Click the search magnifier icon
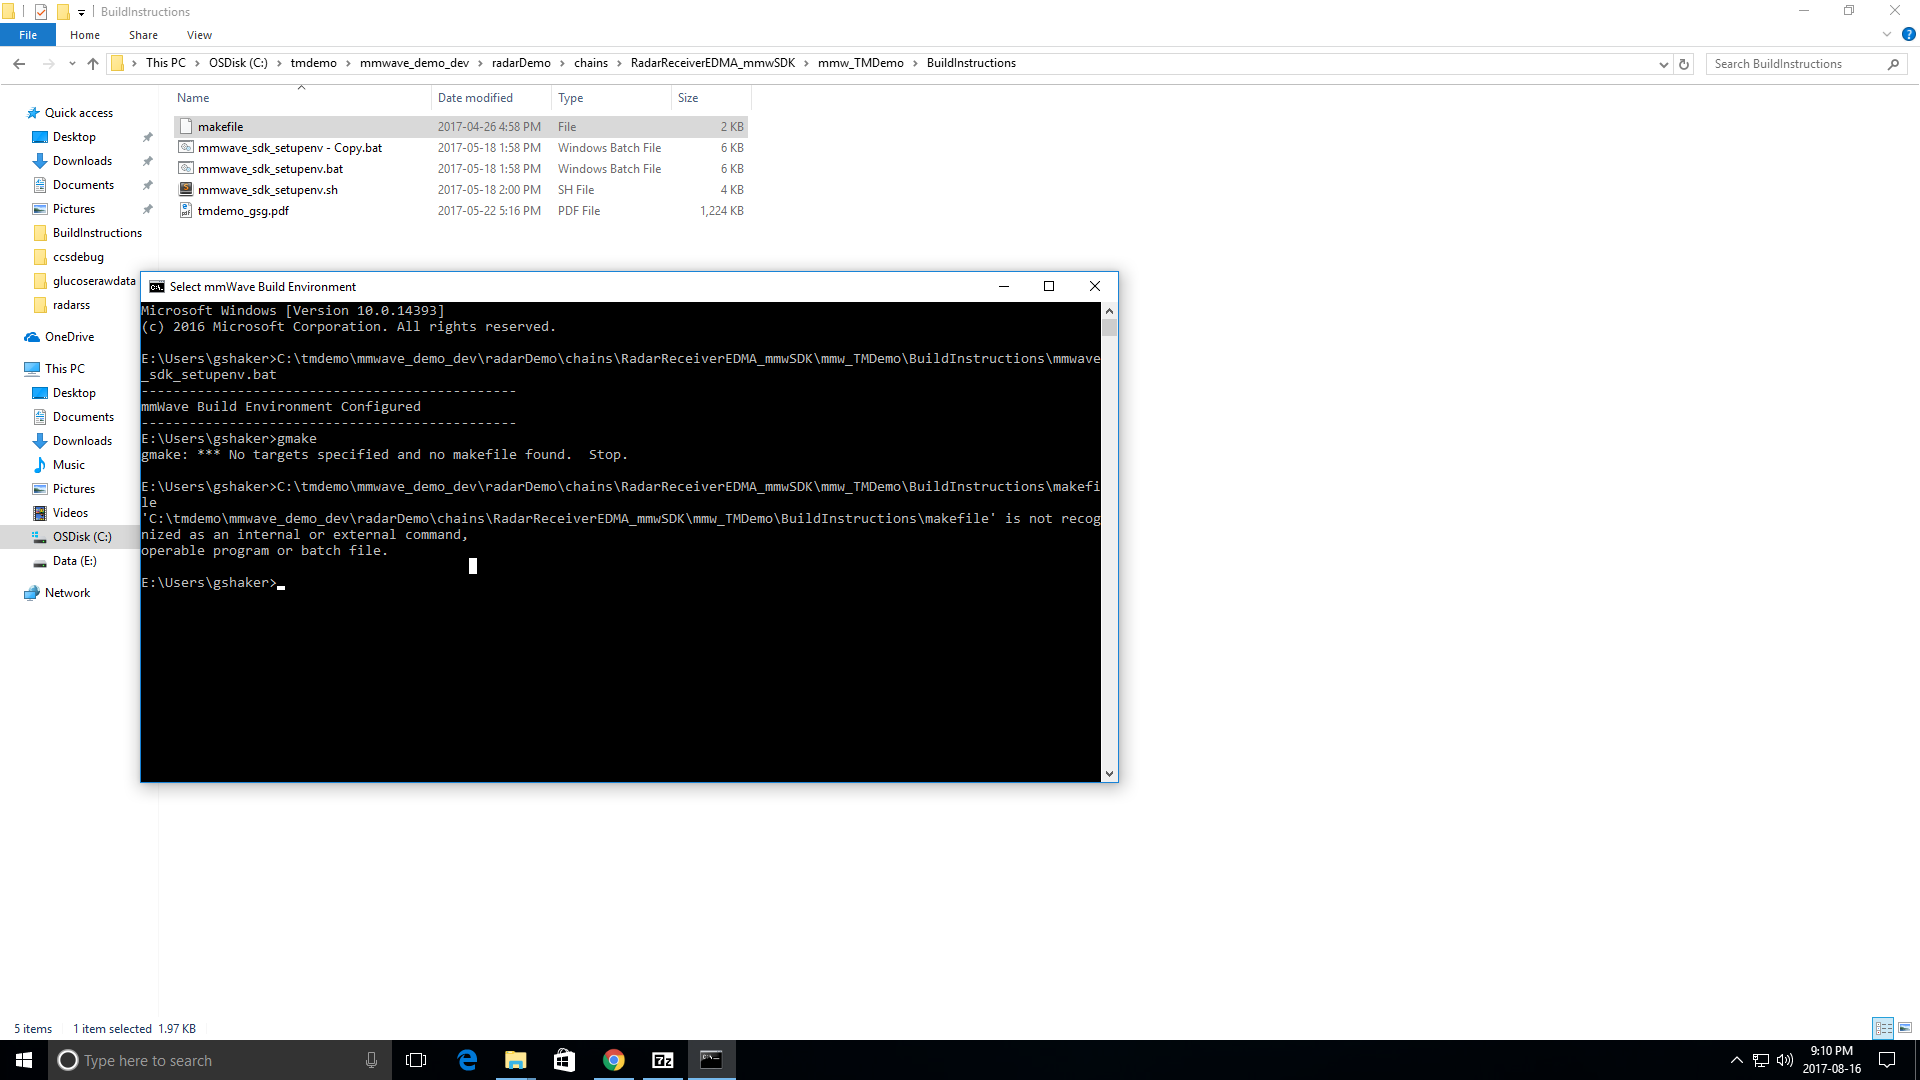Screen dimensions: 1920x1080 [1893, 64]
